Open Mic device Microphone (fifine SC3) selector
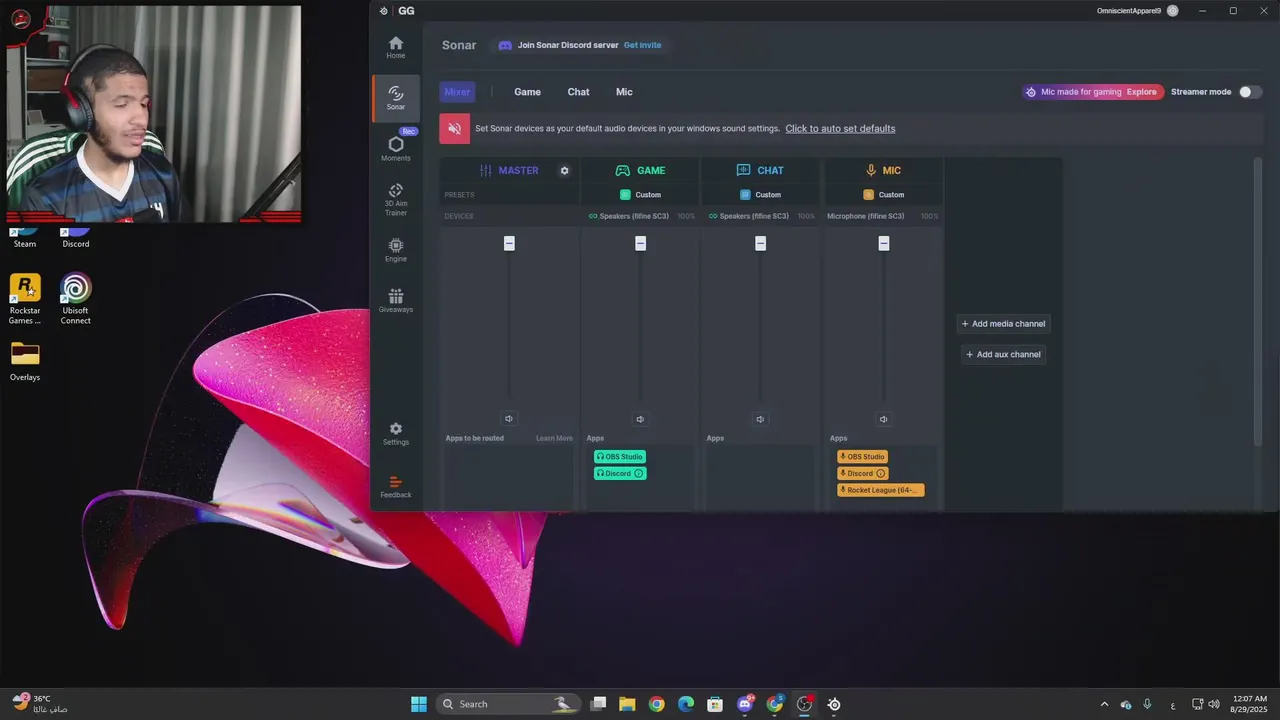The height and width of the screenshot is (720, 1280). [866, 216]
